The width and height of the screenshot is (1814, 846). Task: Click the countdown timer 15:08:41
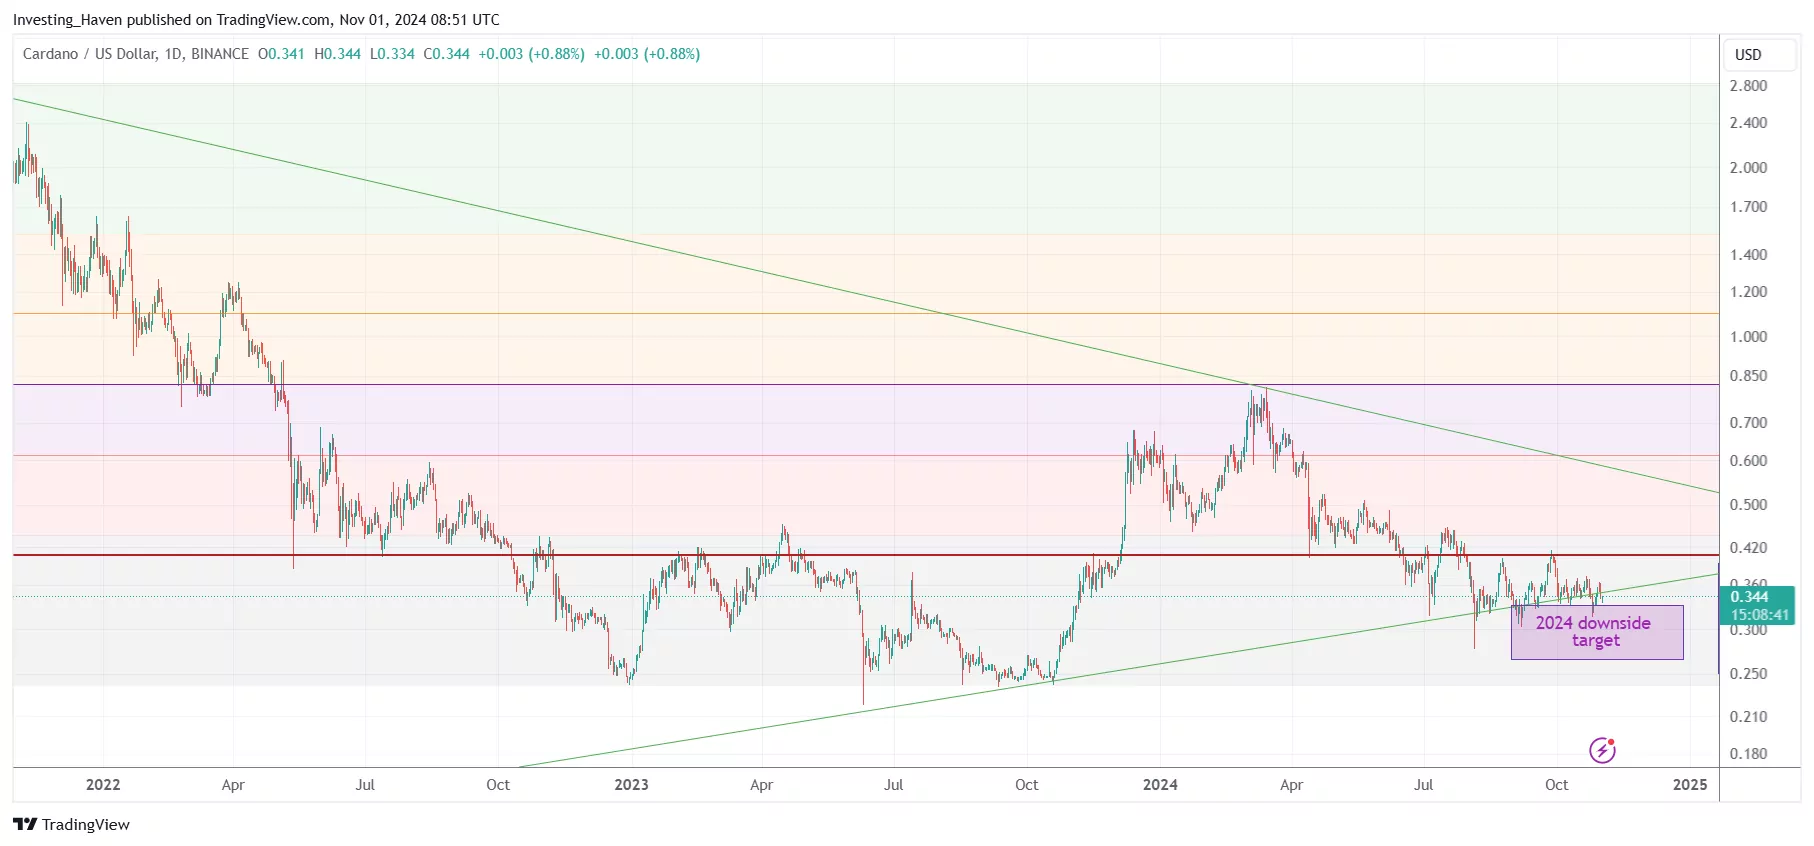[x=1760, y=615]
